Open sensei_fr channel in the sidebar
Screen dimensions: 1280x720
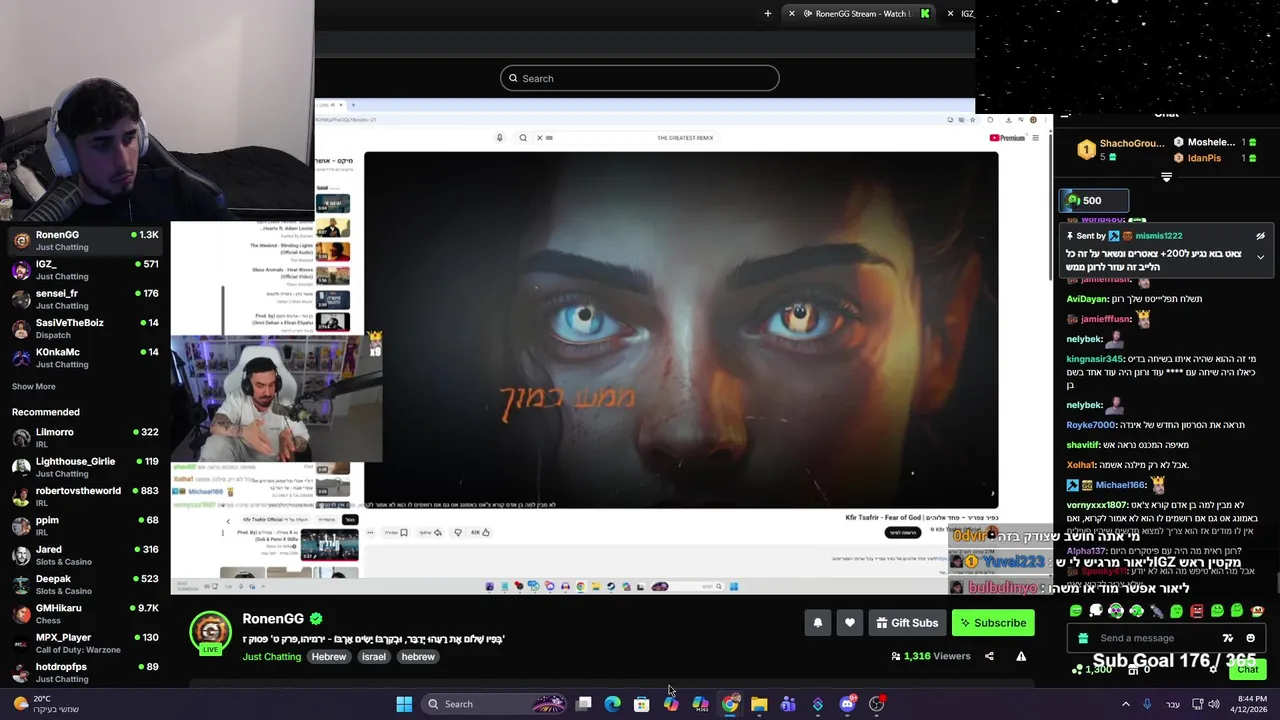(85, 299)
